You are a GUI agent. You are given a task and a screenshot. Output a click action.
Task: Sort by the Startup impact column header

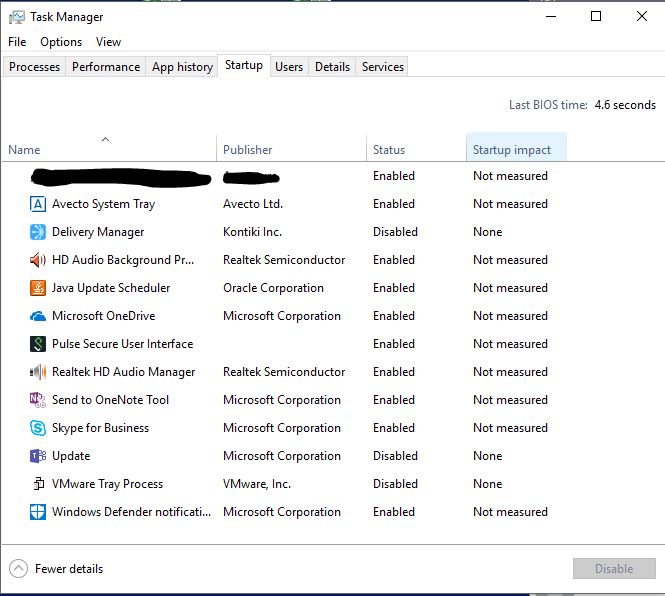[516, 147]
